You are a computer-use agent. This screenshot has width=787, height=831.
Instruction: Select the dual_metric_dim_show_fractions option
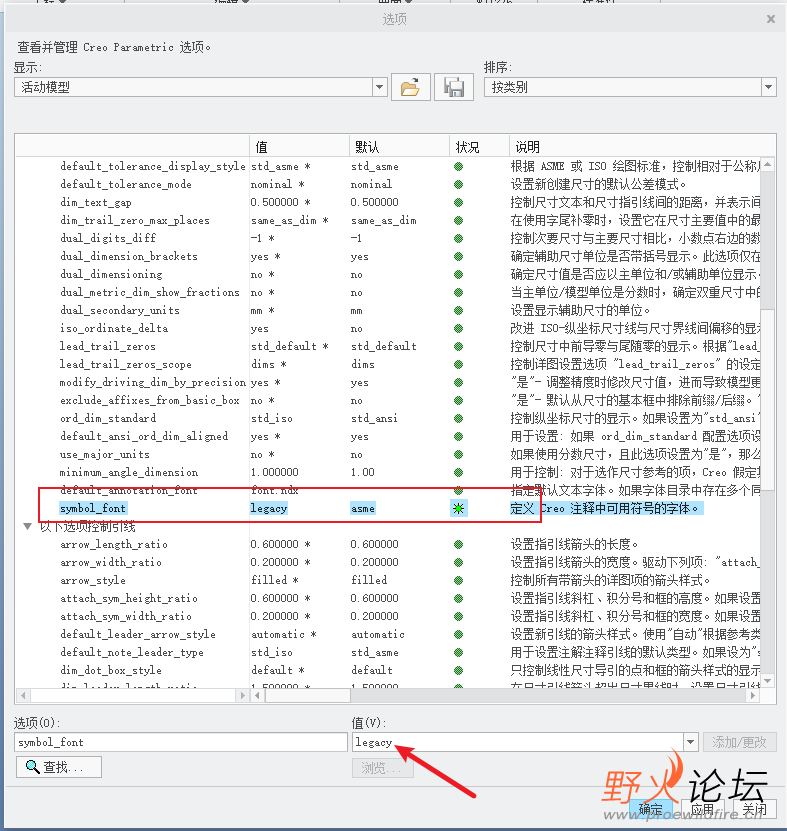click(149, 293)
